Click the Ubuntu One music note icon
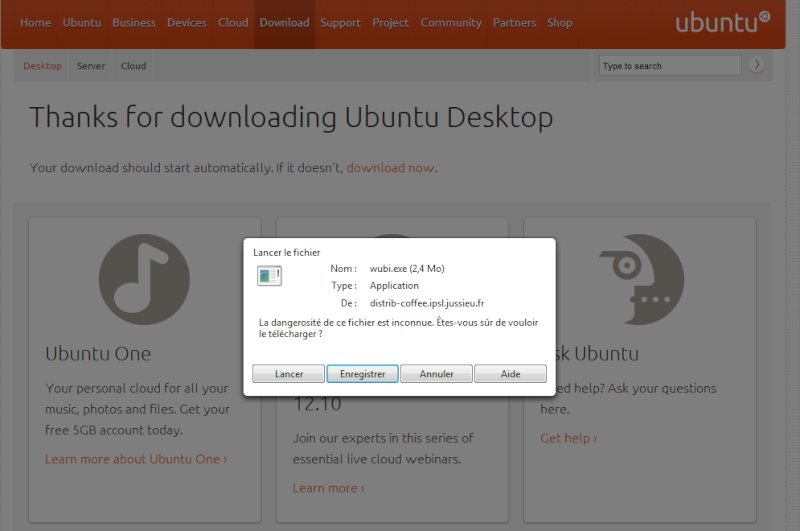Image resolution: width=800 pixels, height=531 pixels. click(x=144, y=280)
